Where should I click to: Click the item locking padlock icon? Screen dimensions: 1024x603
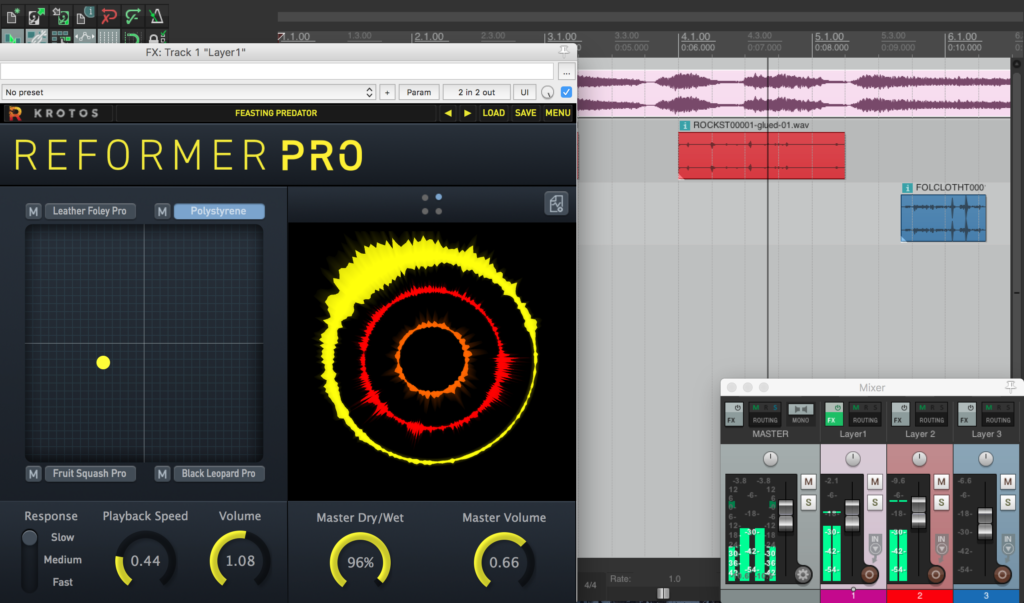(x=155, y=36)
